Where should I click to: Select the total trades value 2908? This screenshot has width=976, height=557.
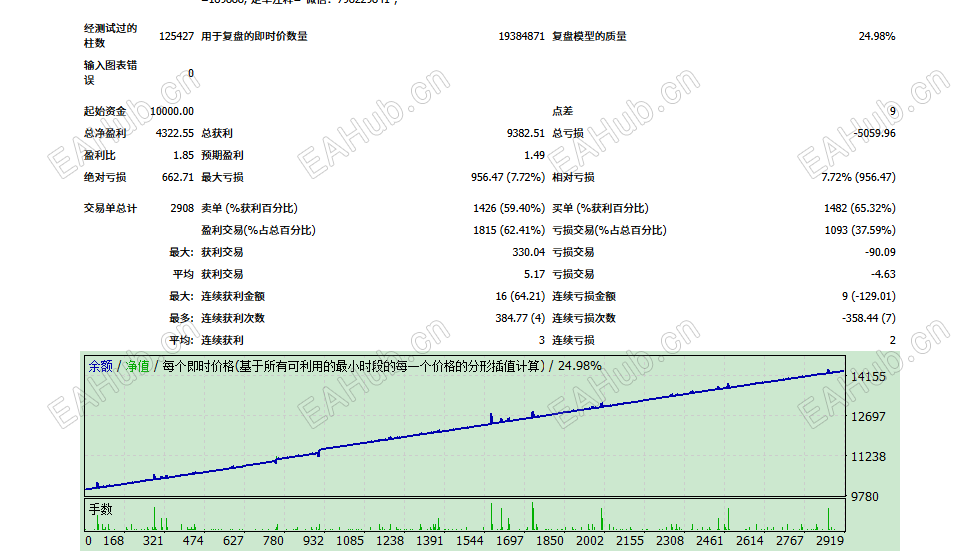[x=182, y=208]
